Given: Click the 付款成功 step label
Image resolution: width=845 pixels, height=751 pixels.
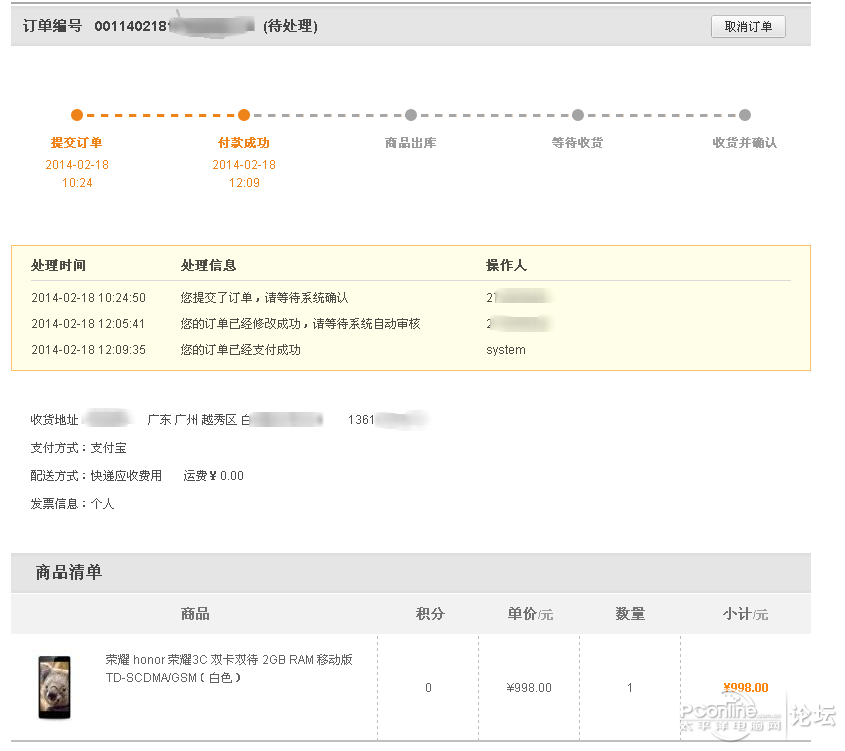Looking at the screenshot, I should tap(244, 143).
